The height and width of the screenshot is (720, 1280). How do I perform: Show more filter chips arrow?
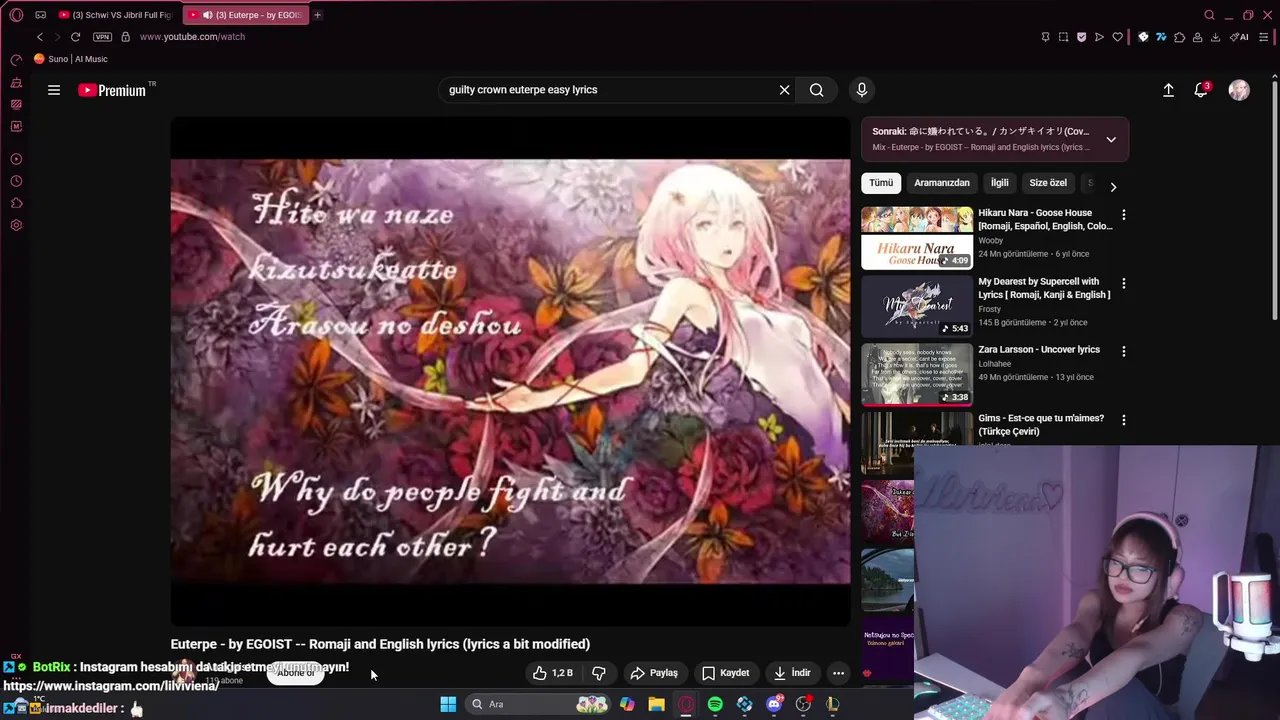pyautogui.click(x=1113, y=187)
